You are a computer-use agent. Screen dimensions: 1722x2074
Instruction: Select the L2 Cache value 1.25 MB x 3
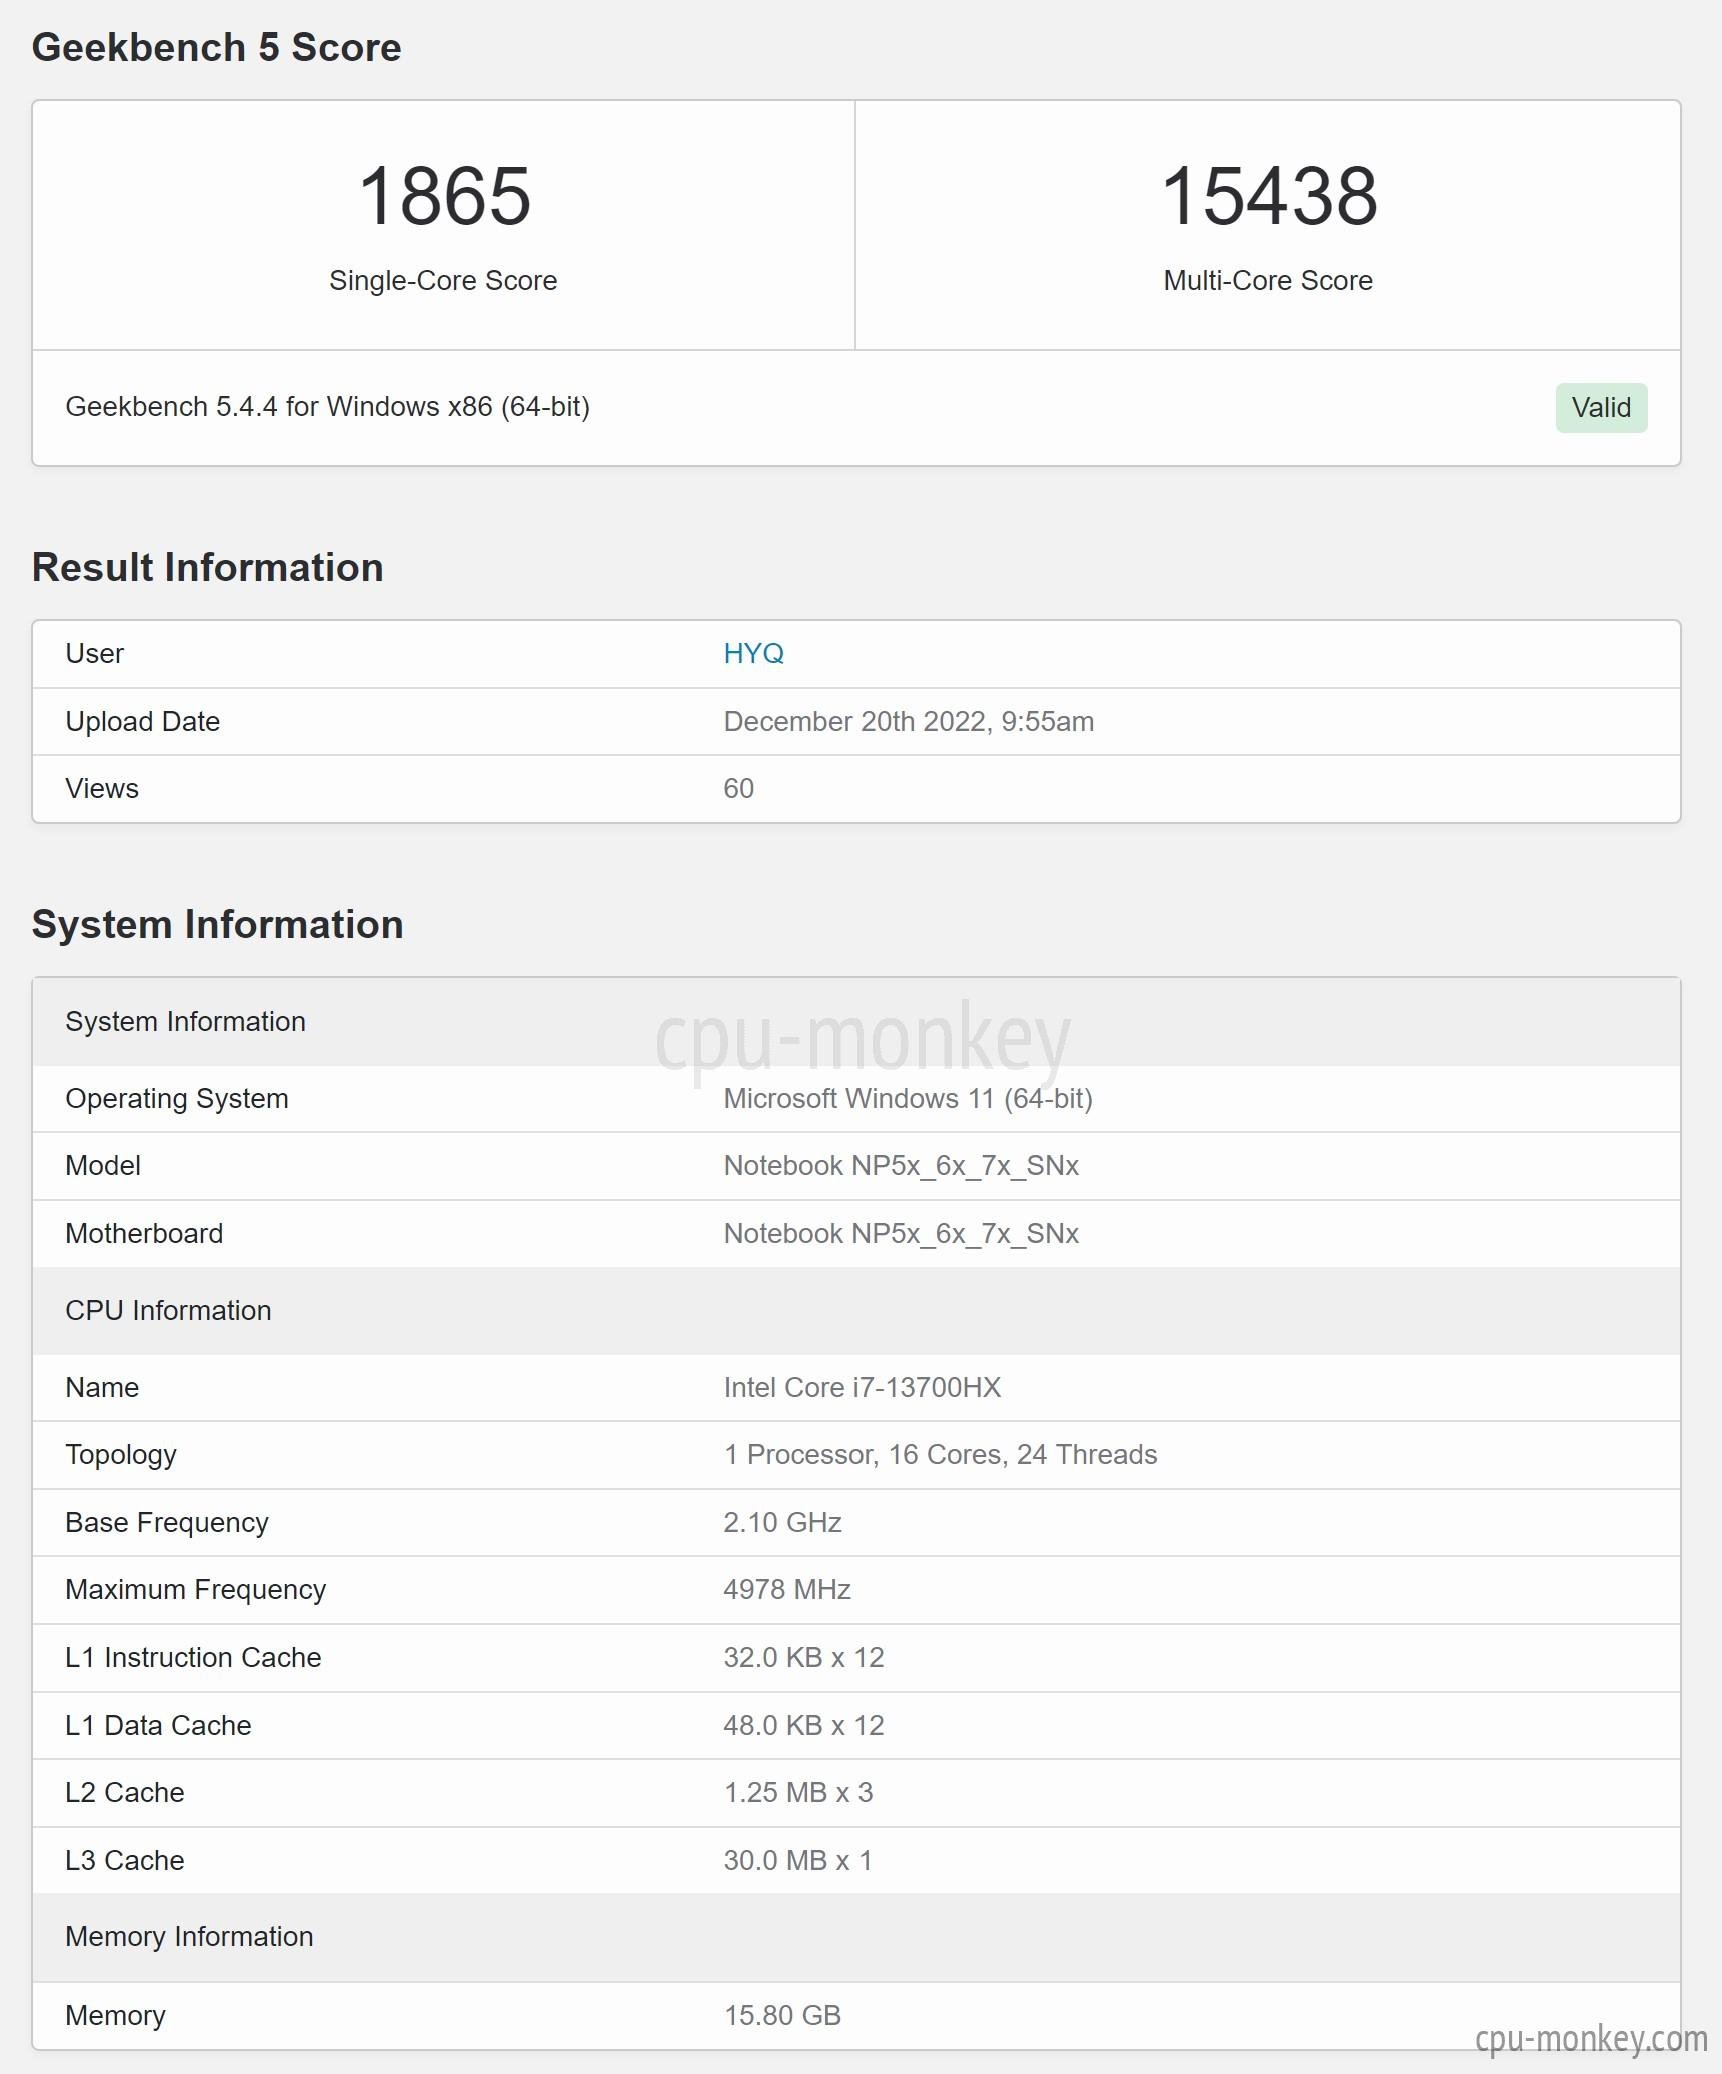tap(798, 1792)
